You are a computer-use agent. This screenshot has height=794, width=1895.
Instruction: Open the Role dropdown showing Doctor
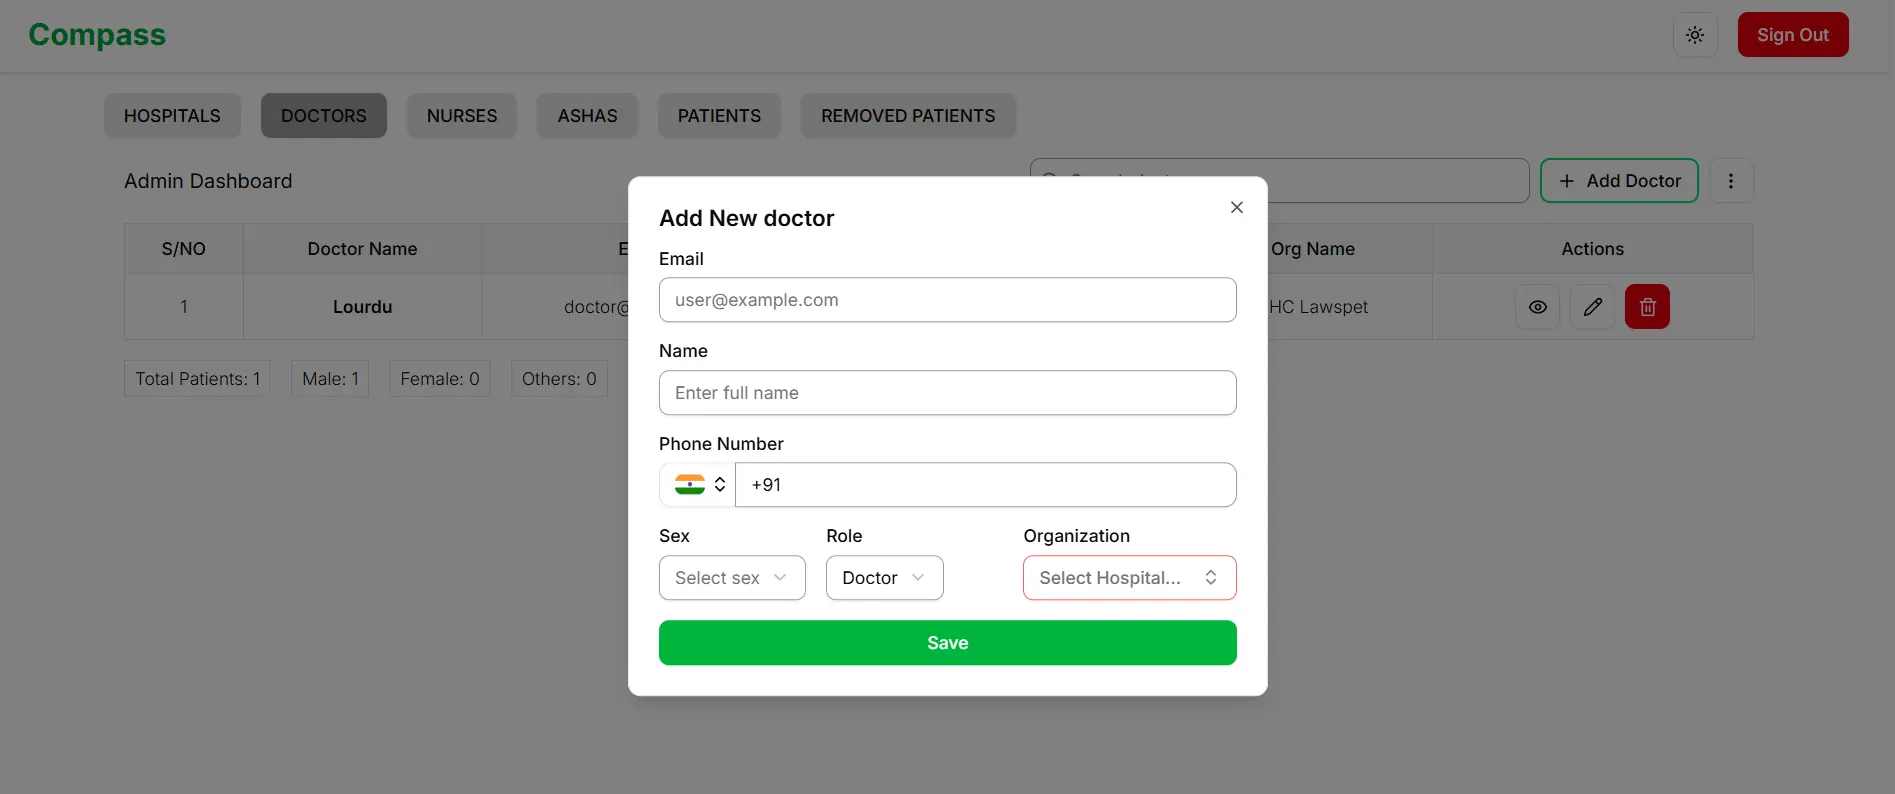[885, 578]
